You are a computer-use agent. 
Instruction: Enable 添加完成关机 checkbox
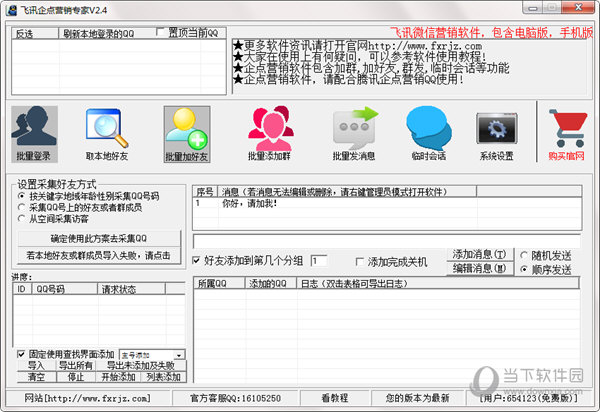point(360,262)
